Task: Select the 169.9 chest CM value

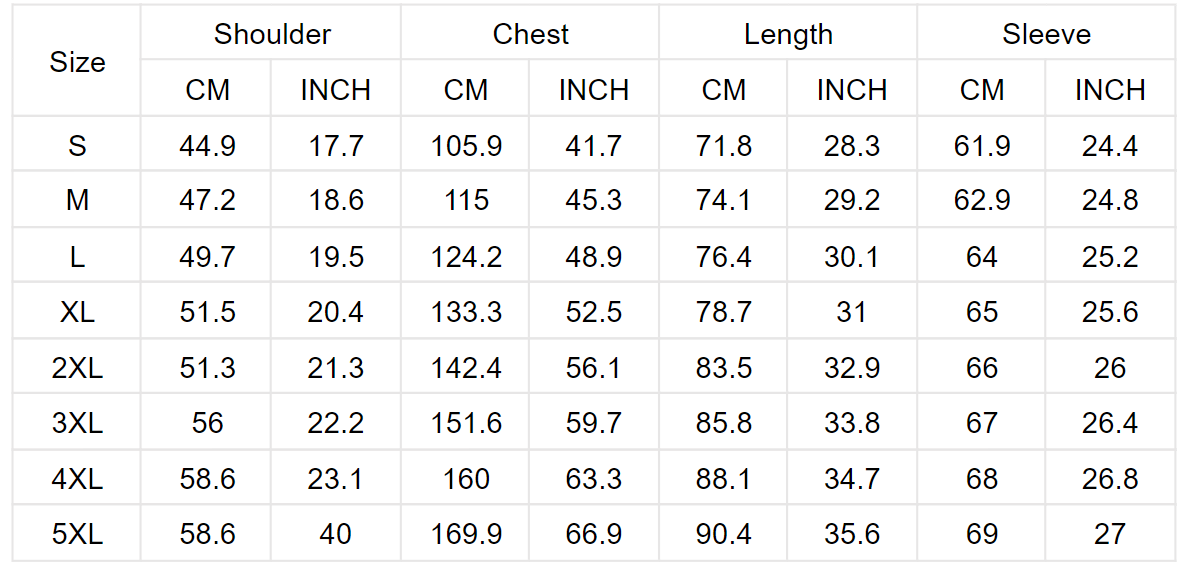Action: (x=466, y=534)
